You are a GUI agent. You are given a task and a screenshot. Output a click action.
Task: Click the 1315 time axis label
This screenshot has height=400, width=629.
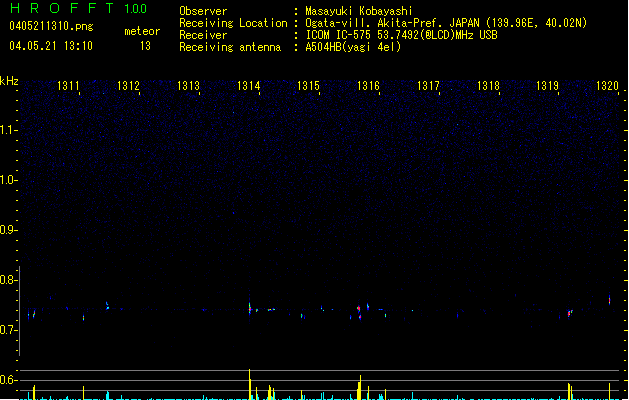pos(308,85)
